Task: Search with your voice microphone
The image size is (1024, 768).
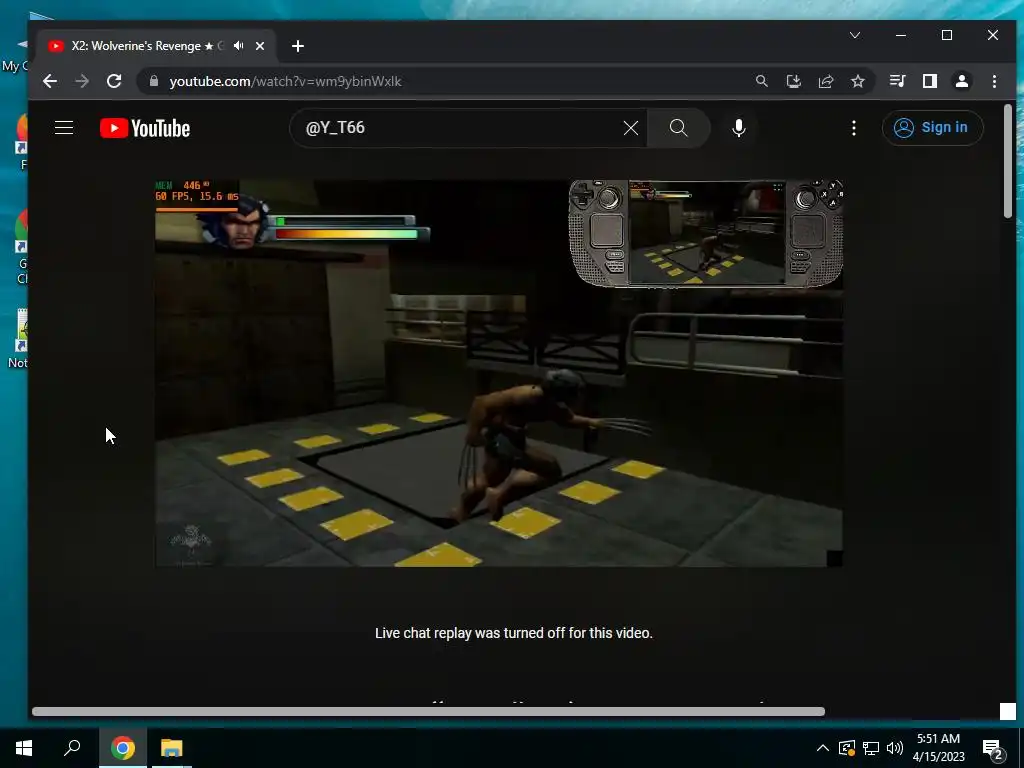Action: tap(739, 128)
